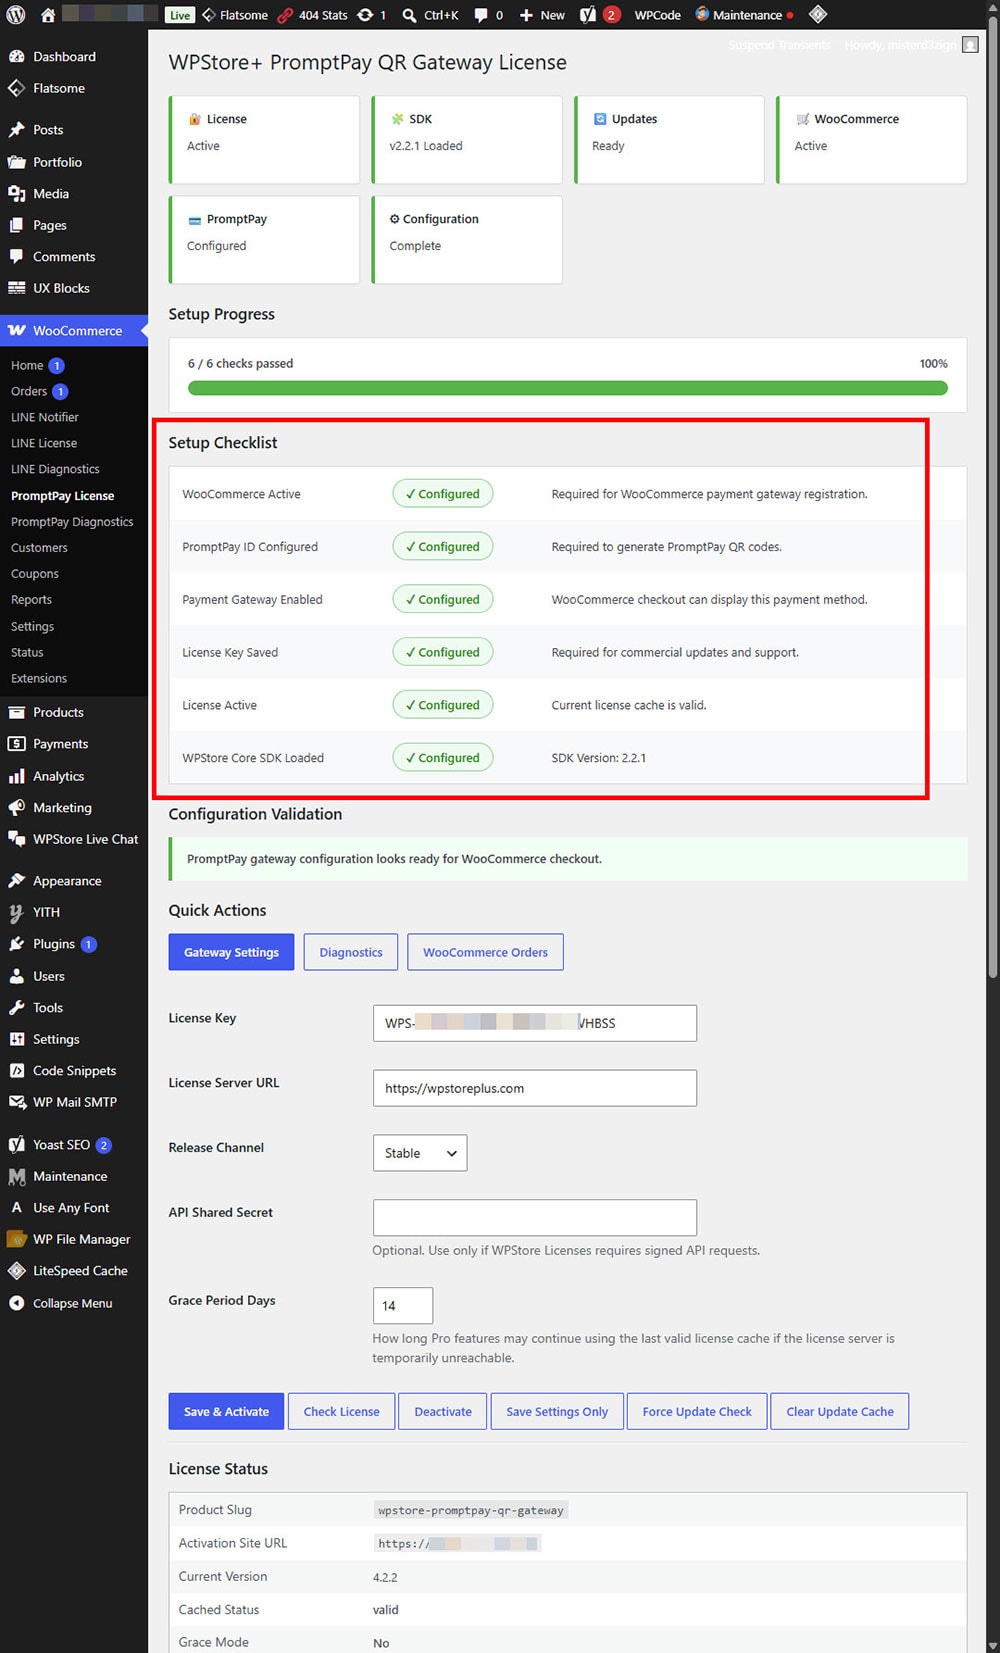Viewport: 1000px width, 1653px height.
Task: Open Appearance in sidebar
Action: (67, 881)
